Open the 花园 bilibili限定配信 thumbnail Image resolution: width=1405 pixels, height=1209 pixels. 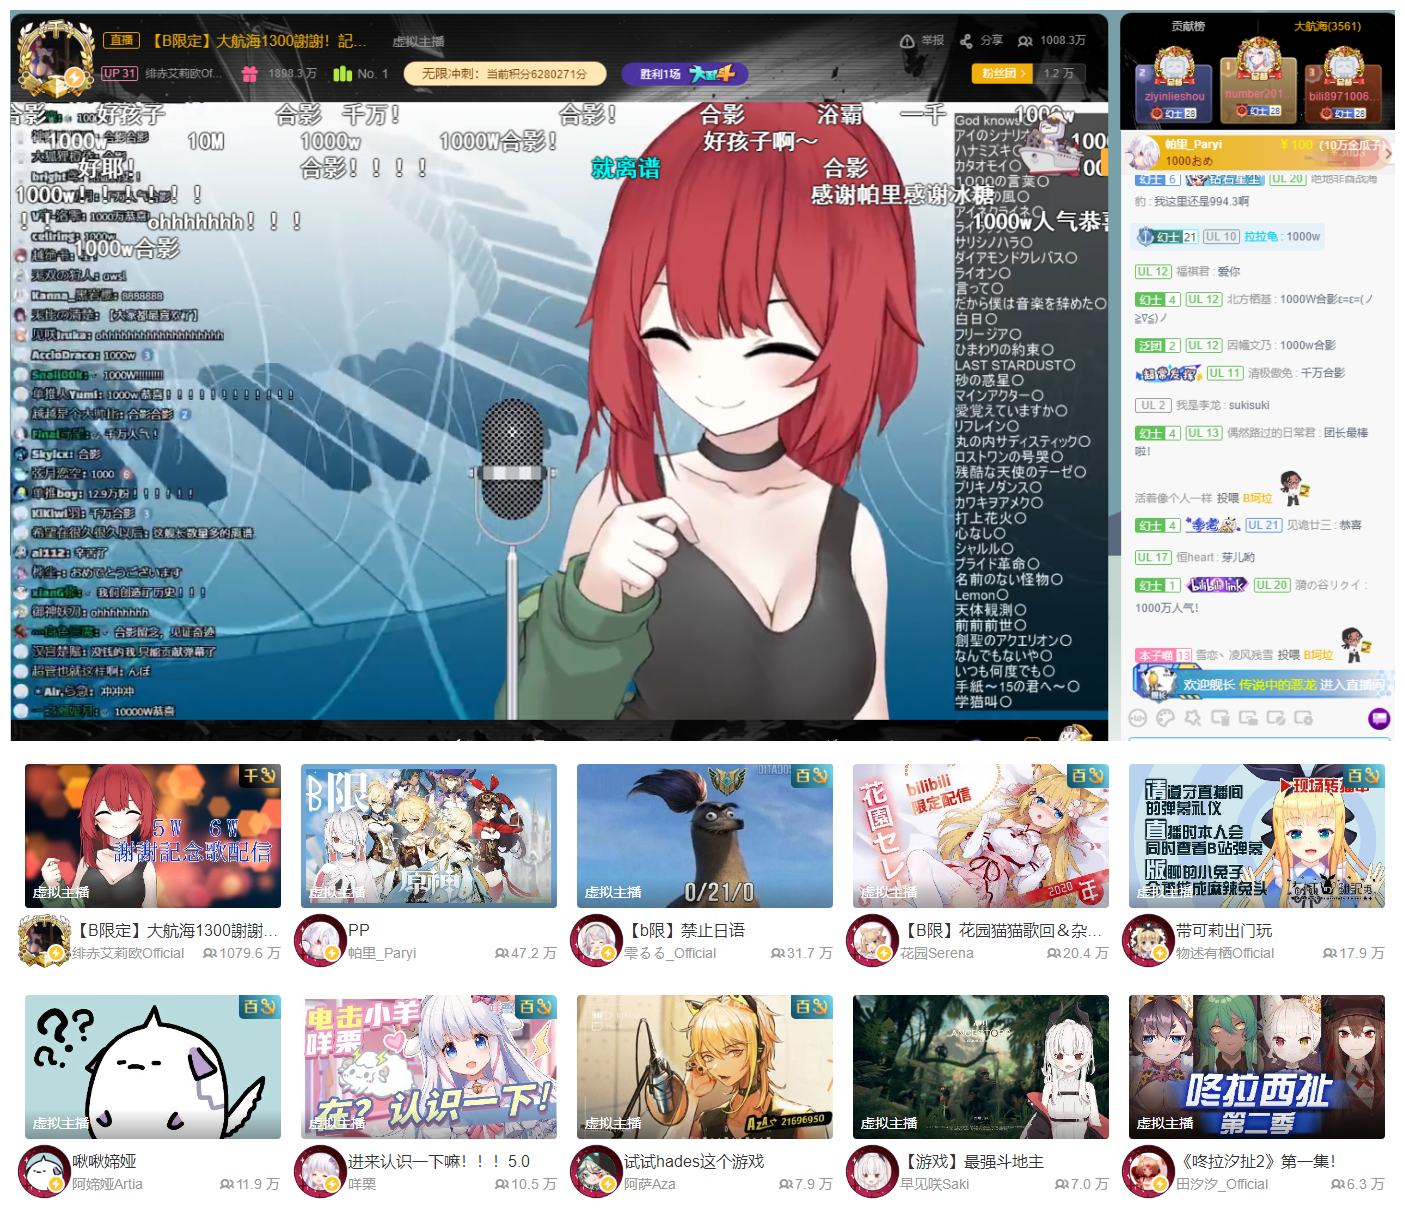click(x=981, y=836)
